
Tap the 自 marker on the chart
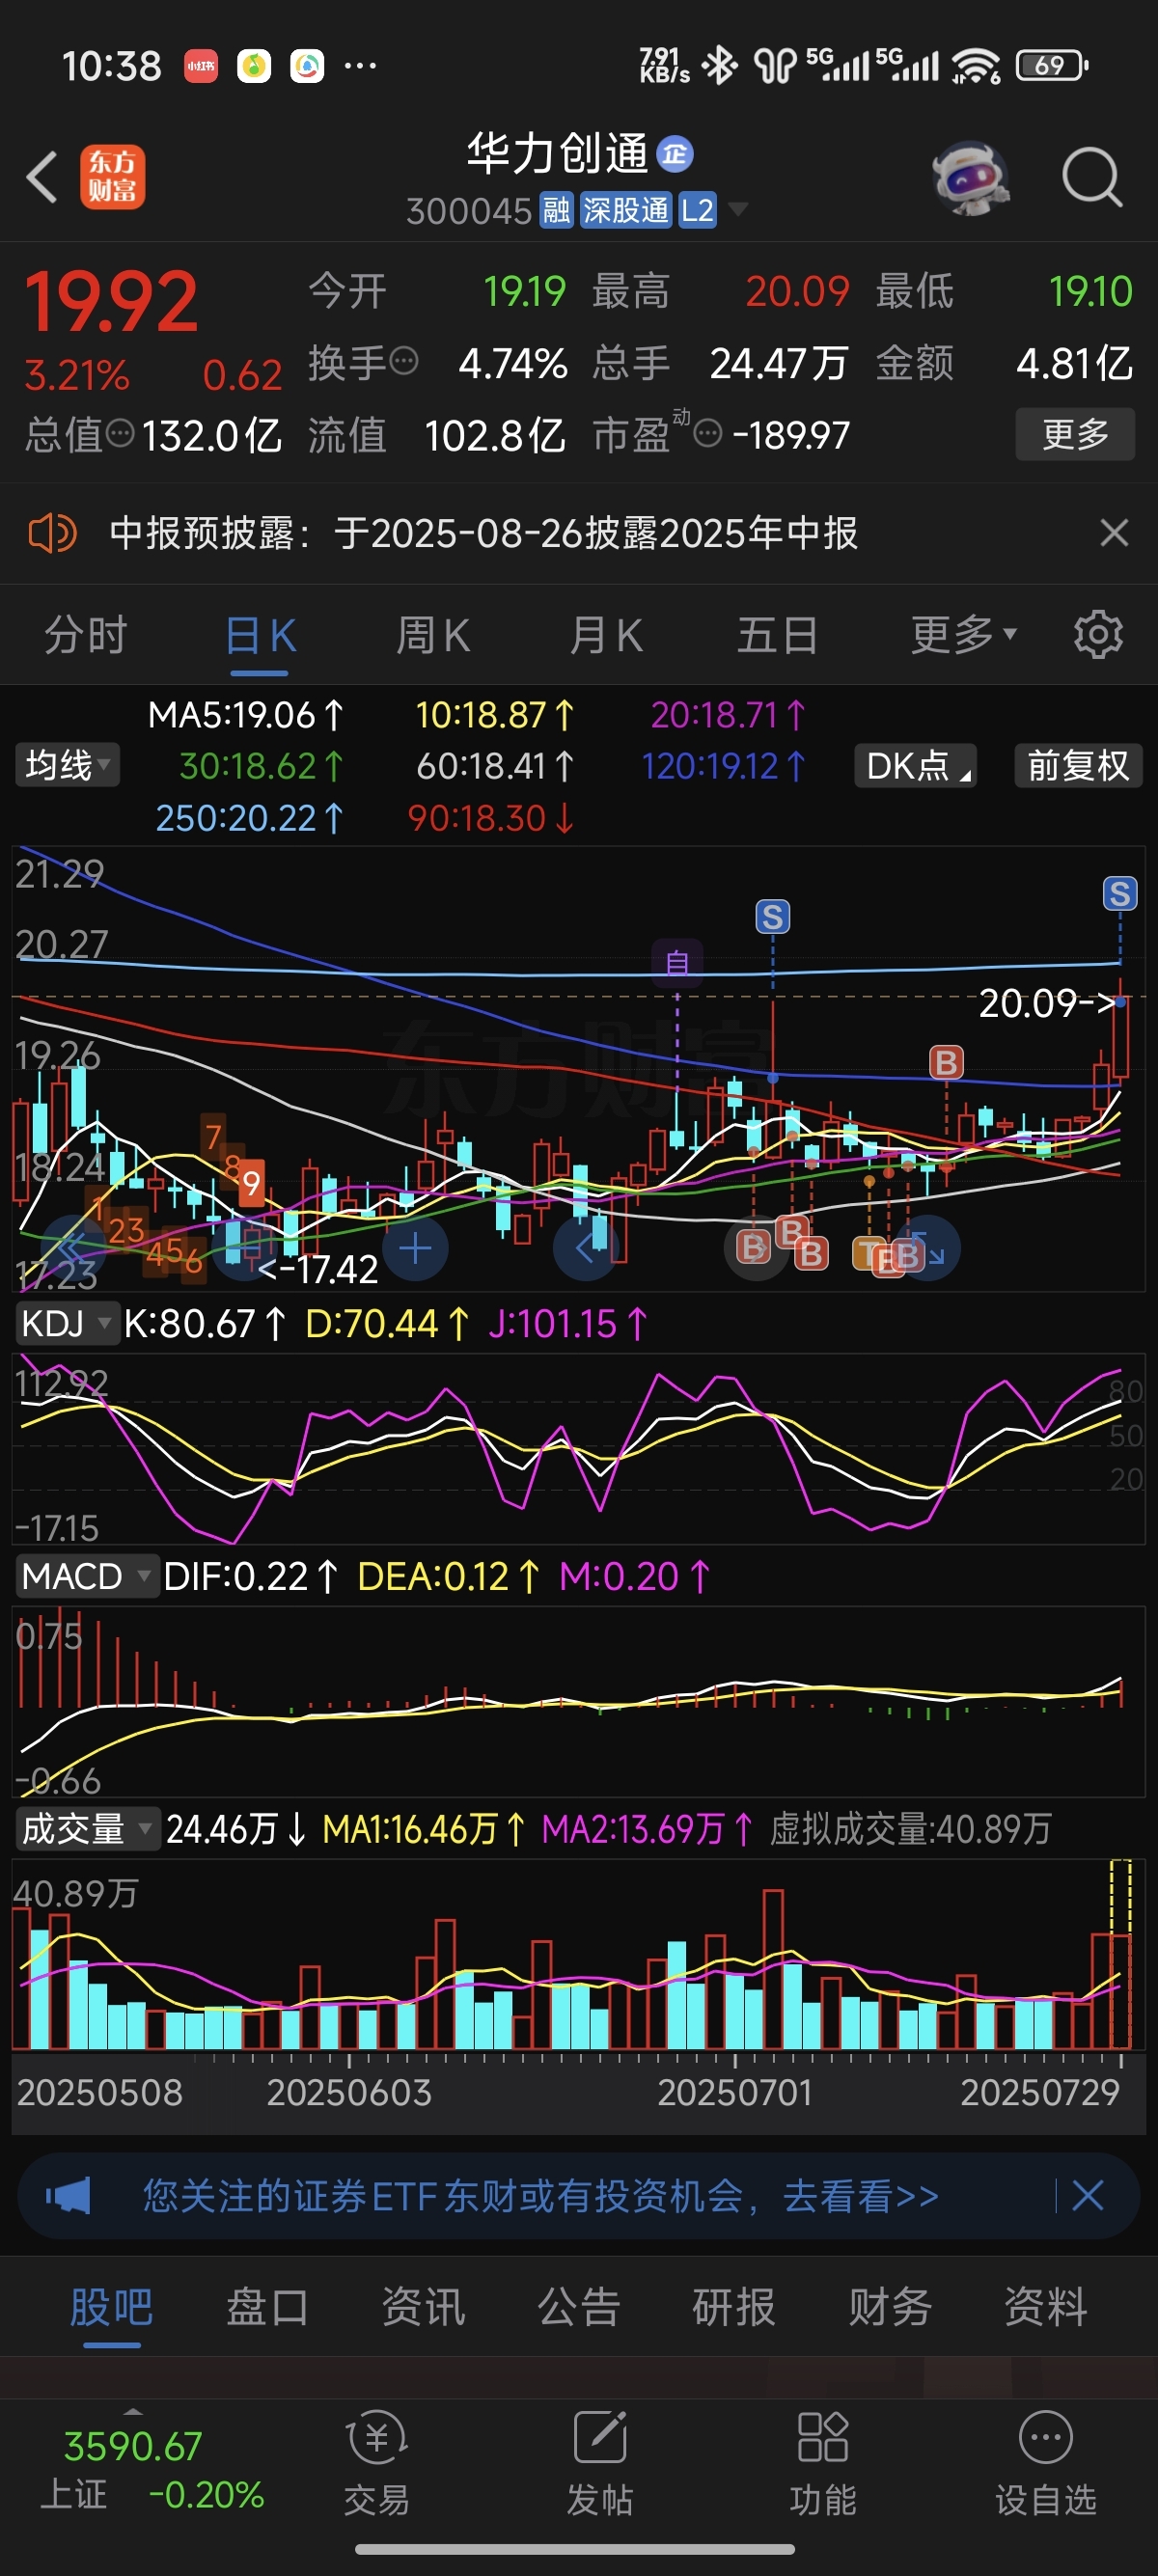click(677, 963)
